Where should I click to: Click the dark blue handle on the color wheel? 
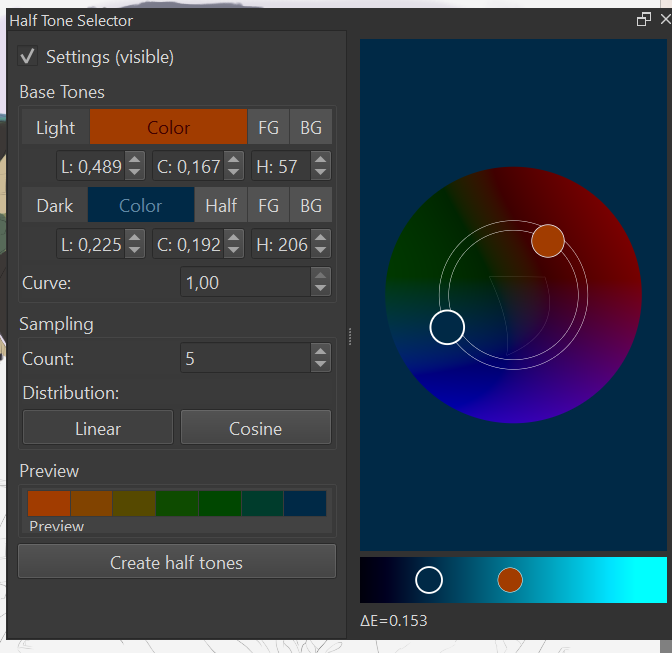[x=447, y=327]
